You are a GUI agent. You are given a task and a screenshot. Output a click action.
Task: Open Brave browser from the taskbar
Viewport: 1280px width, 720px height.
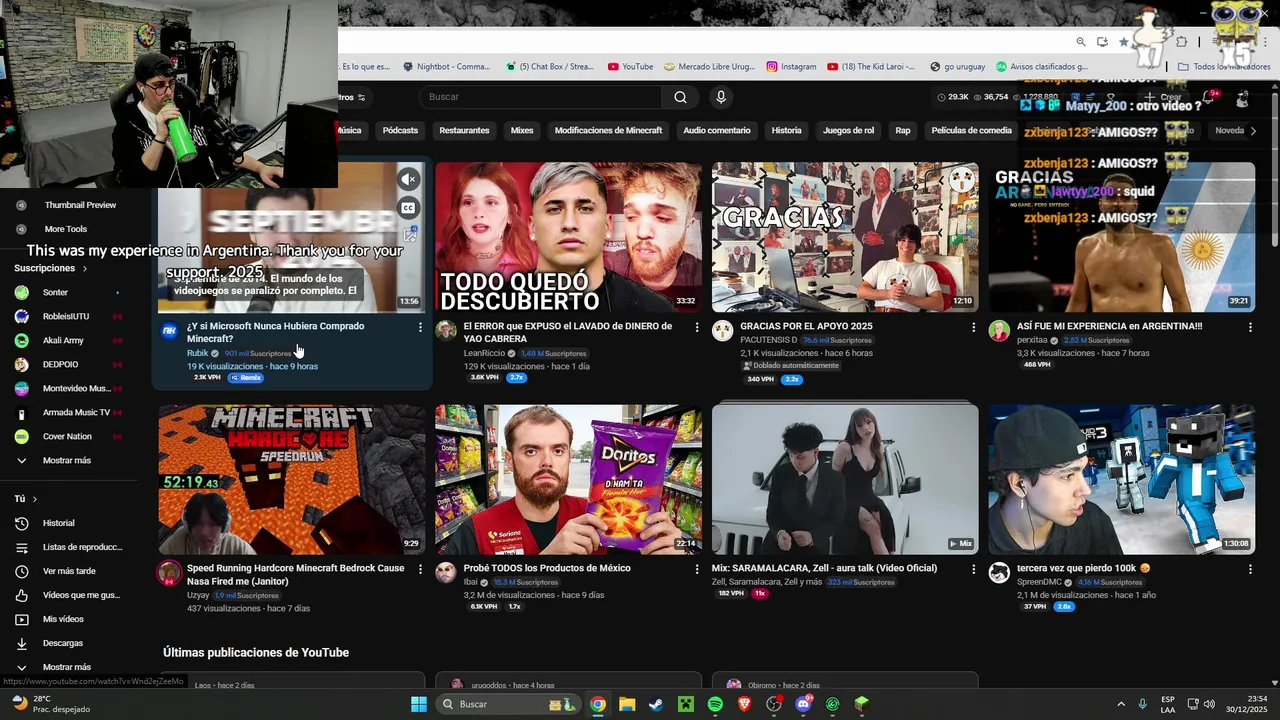point(744,704)
